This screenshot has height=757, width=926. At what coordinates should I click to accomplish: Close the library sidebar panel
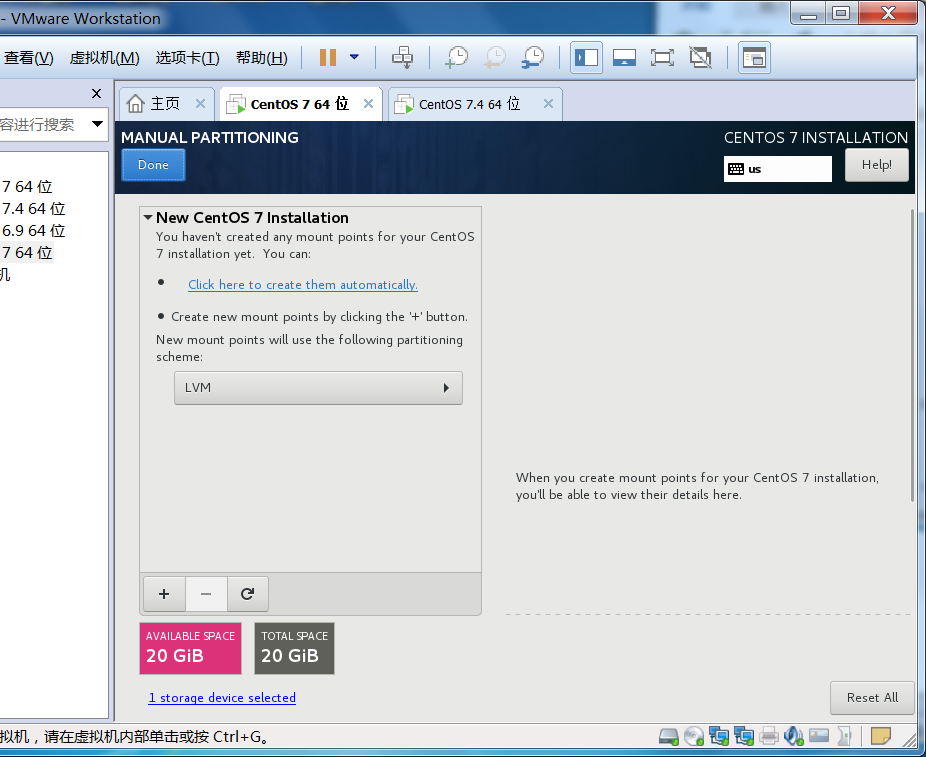[96, 93]
